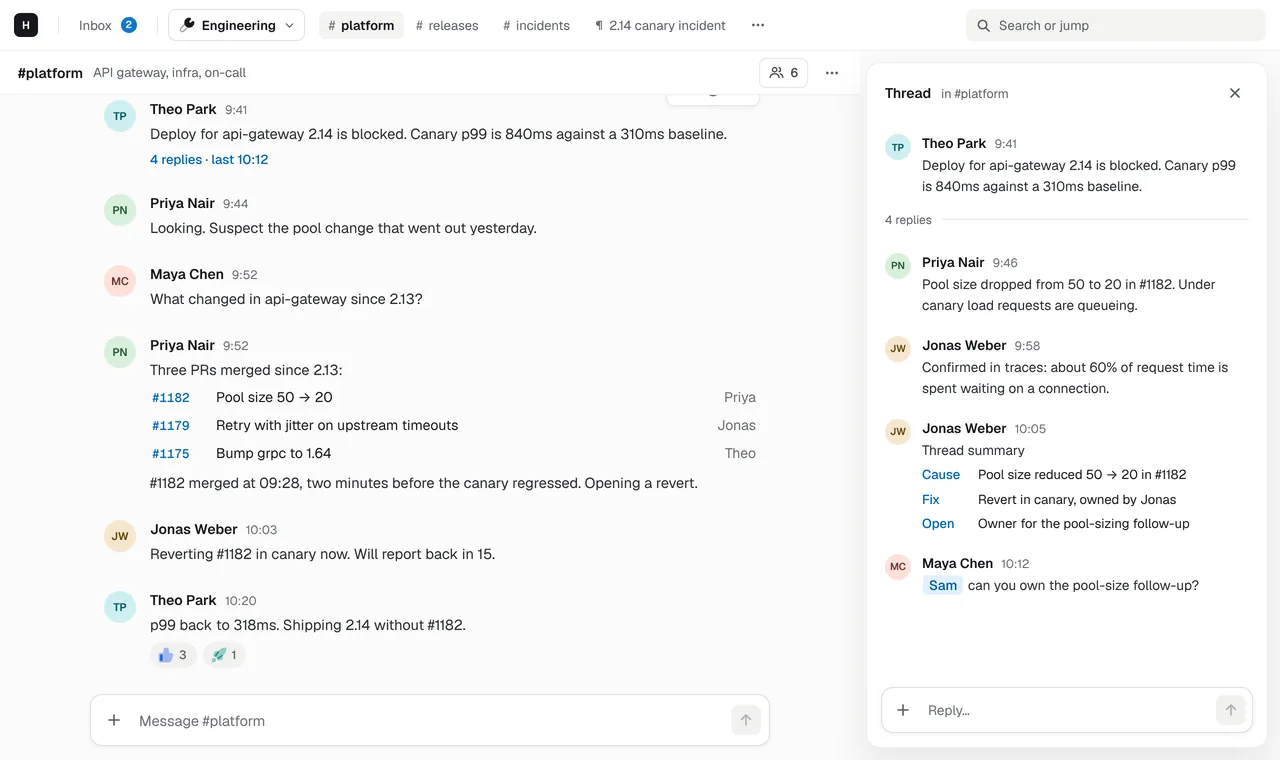Click Theo Park's avatar at 10:20 message
1280x760 pixels.
(x=120, y=607)
